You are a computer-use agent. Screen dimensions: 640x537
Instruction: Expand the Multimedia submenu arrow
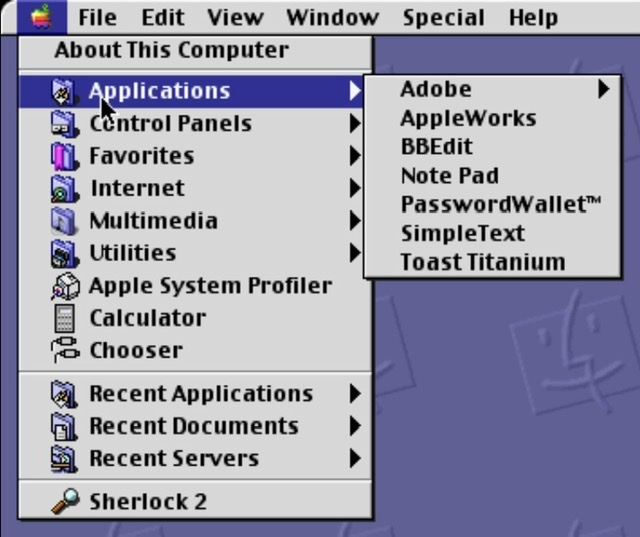pos(355,220)
